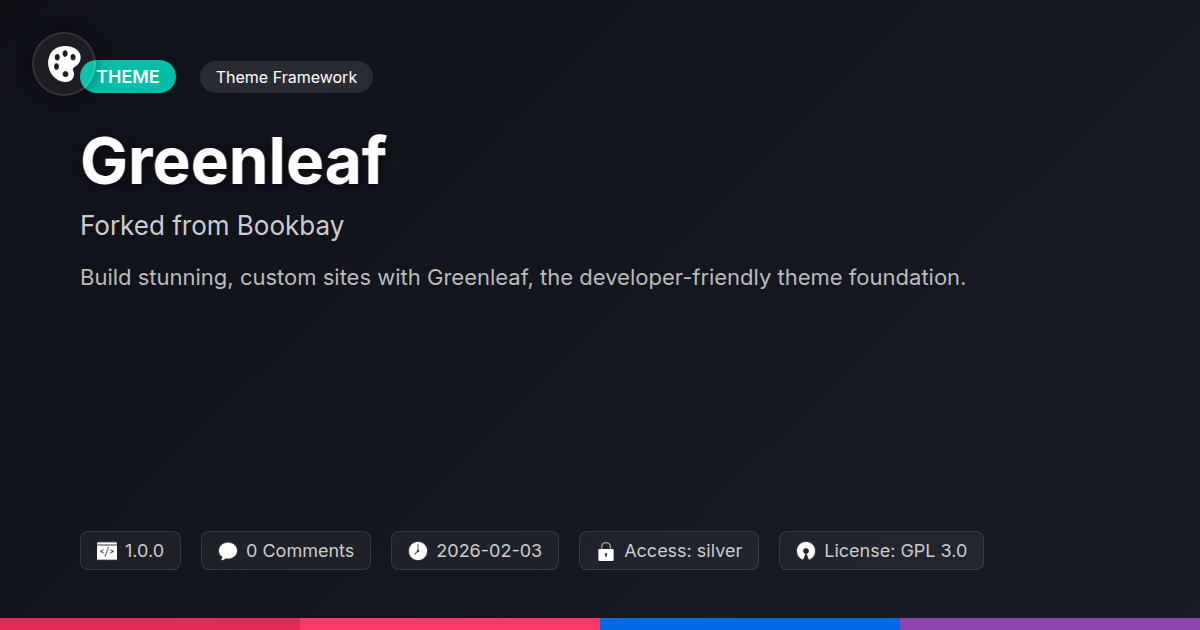Click the crimson red color bar segment
Viewport: 1200px width, 630px height.
click(150, 623)
